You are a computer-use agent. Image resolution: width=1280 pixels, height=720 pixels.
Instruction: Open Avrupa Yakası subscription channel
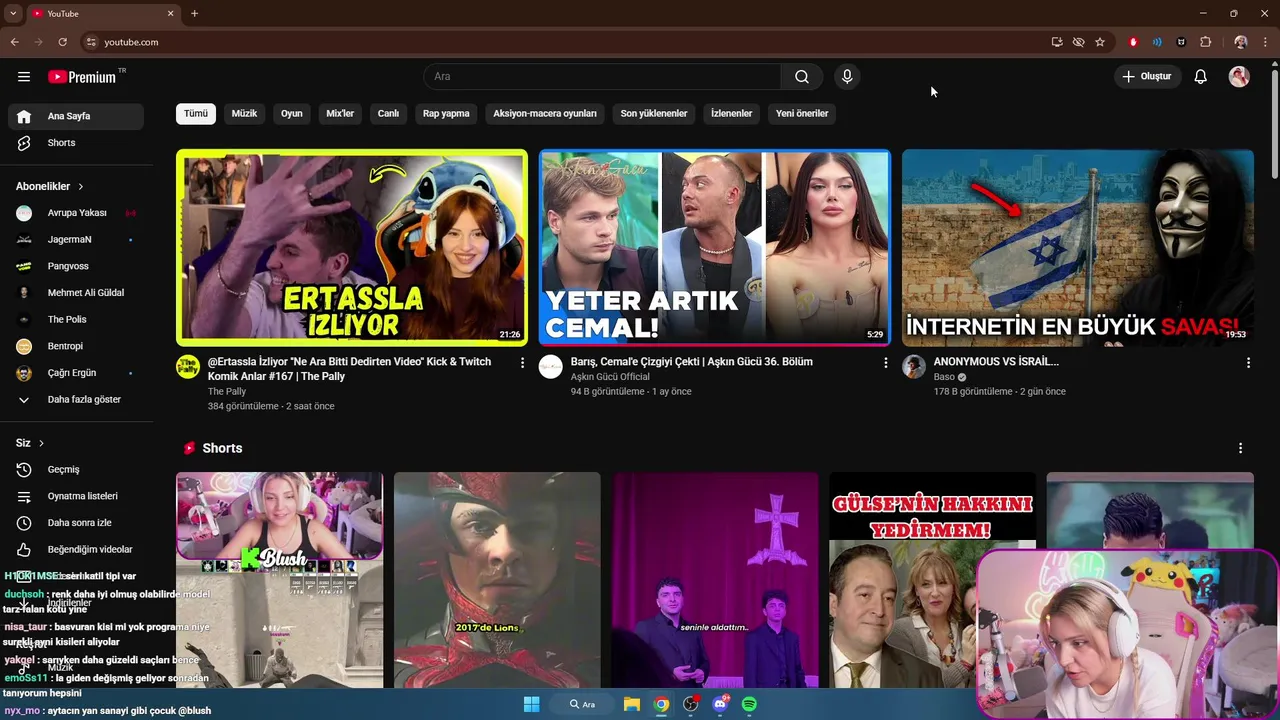(76, 213)
